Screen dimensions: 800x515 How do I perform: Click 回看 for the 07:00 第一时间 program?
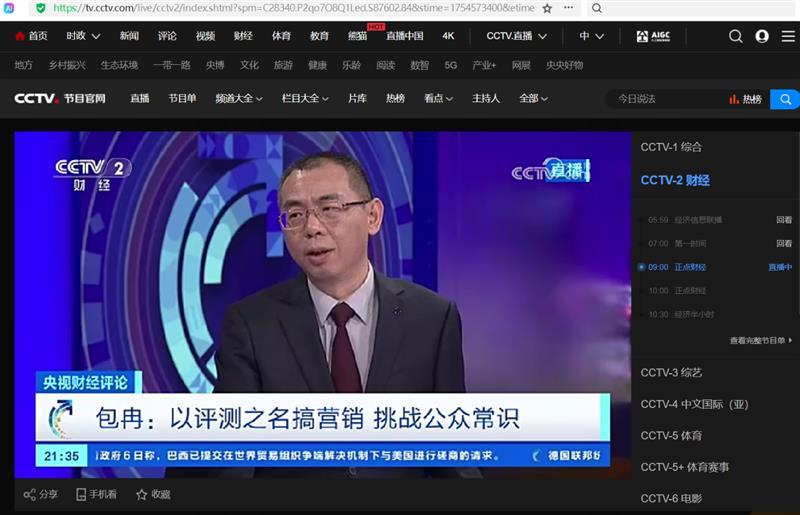point(784,243)
